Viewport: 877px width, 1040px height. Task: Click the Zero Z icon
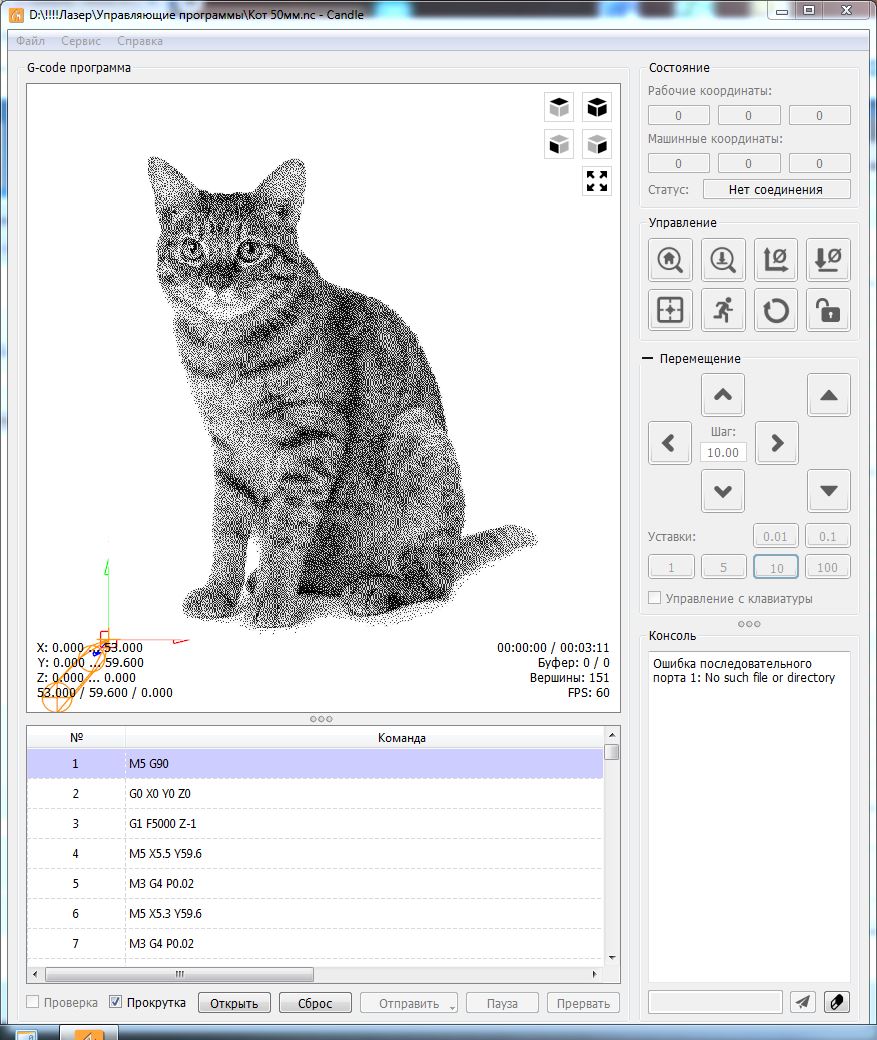pos(829,259)
